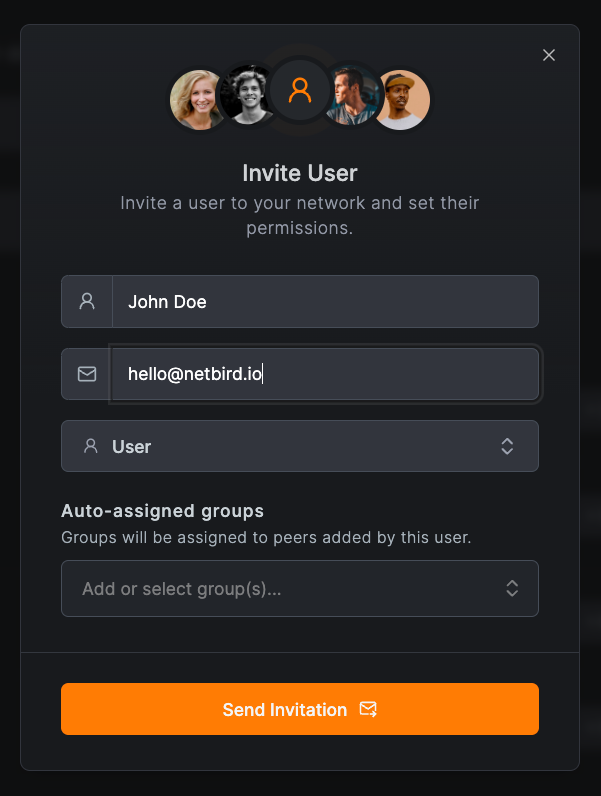The width and height of the screenshot is (601, 796).
Task: Expand role selector using its chevron arrows
Action: pyautogui.click(x=507, y=446)
